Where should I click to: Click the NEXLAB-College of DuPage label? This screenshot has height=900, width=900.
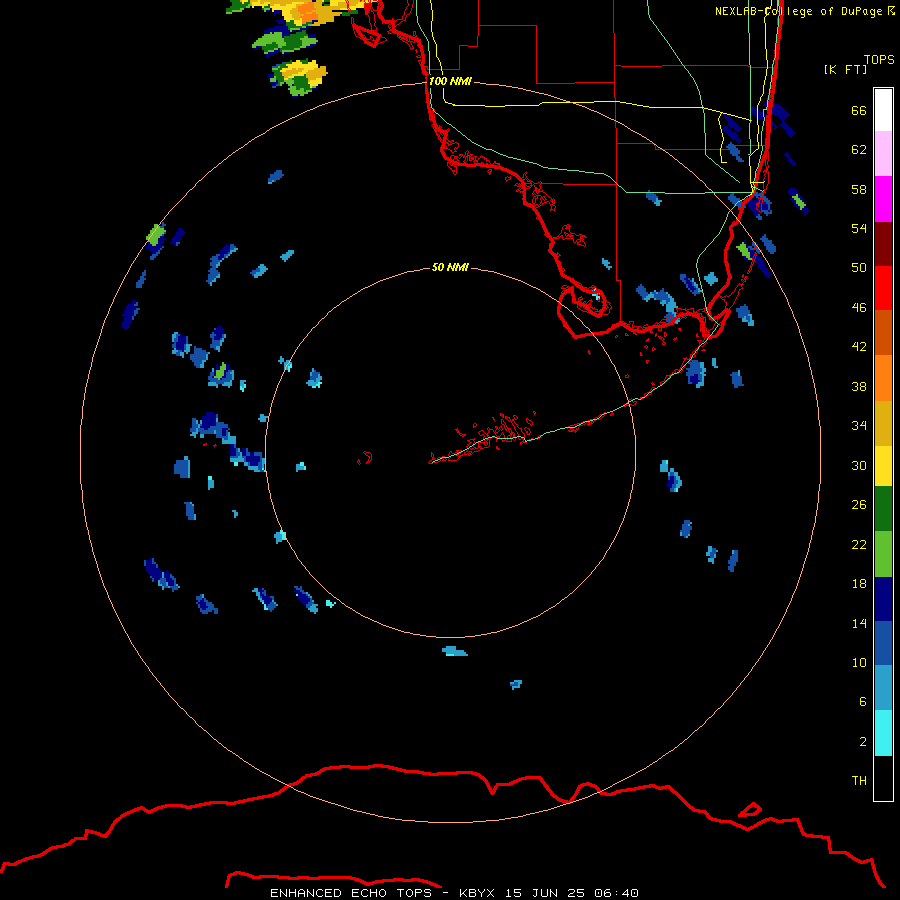click(798, 11)
